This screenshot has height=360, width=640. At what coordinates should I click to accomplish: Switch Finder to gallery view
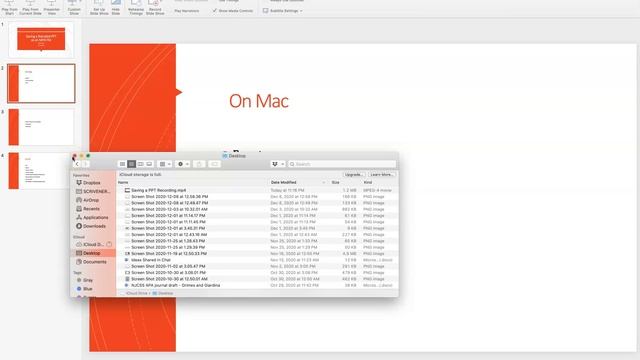(x=149, y=164)
